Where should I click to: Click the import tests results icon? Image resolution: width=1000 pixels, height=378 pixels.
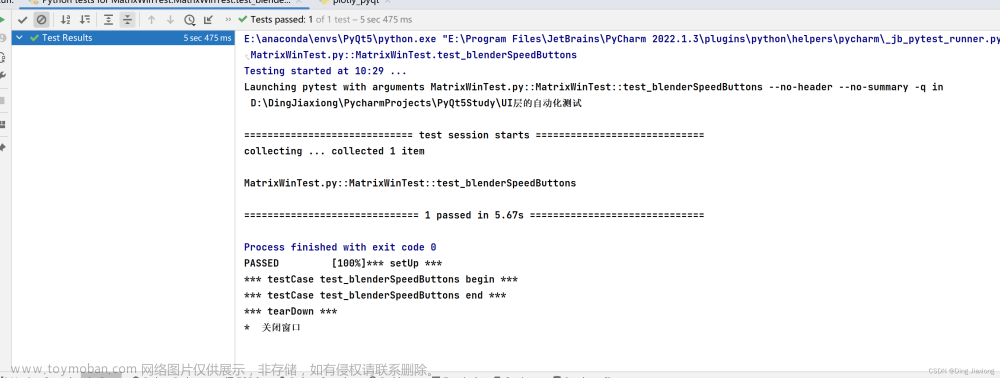coord(208,20)
